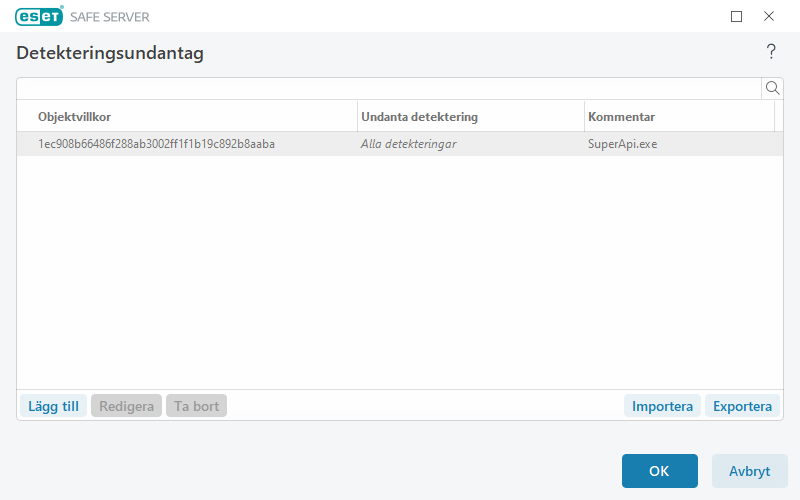
Task: Open help with the question mark icon
Action: pyautogui.click(x=771, y=52)
